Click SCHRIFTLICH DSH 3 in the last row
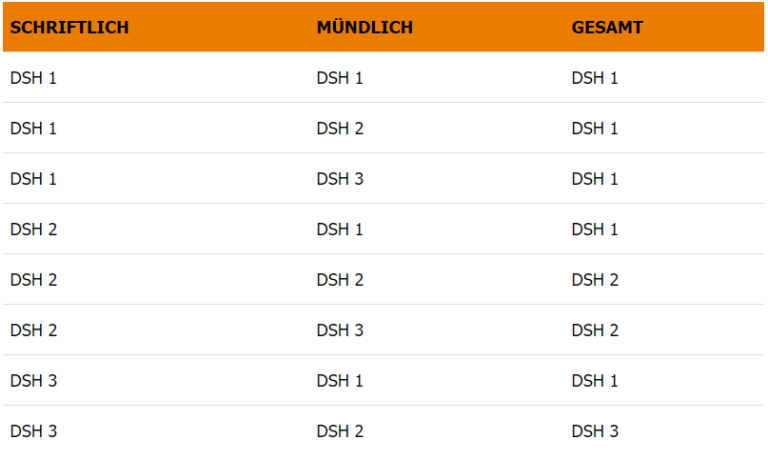The width and height of the screenshot is (768, 460). point(33,431)
